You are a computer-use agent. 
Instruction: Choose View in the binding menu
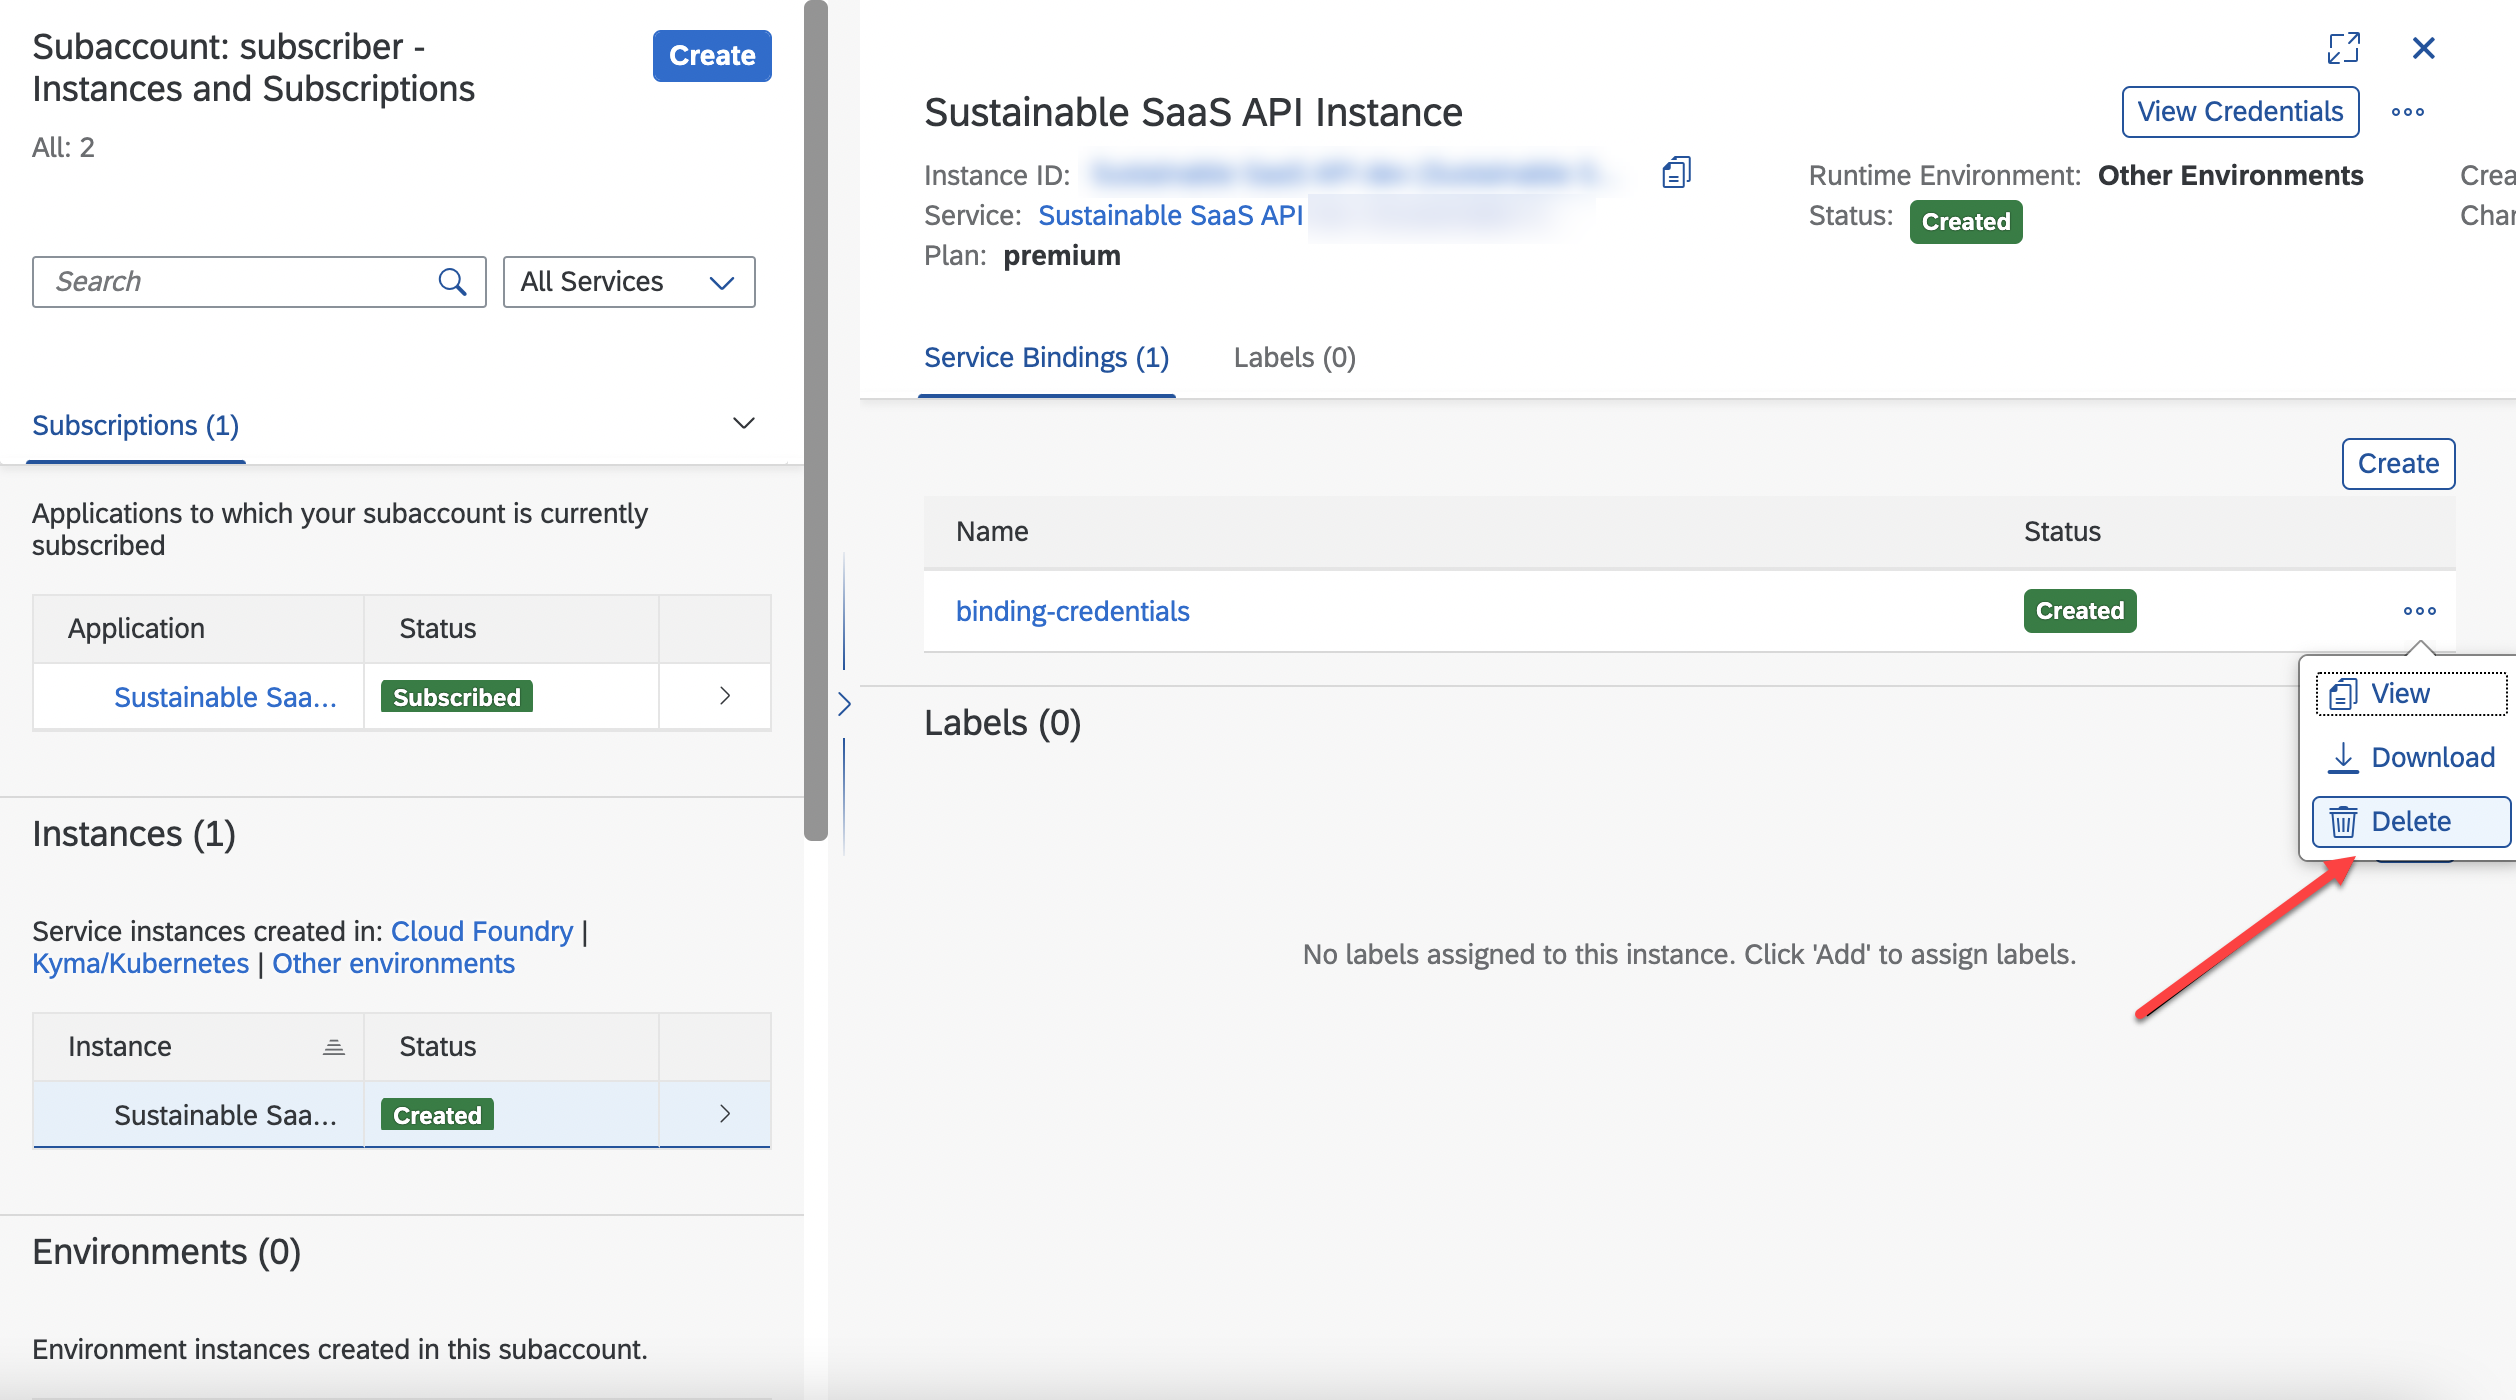point(2411,694)
